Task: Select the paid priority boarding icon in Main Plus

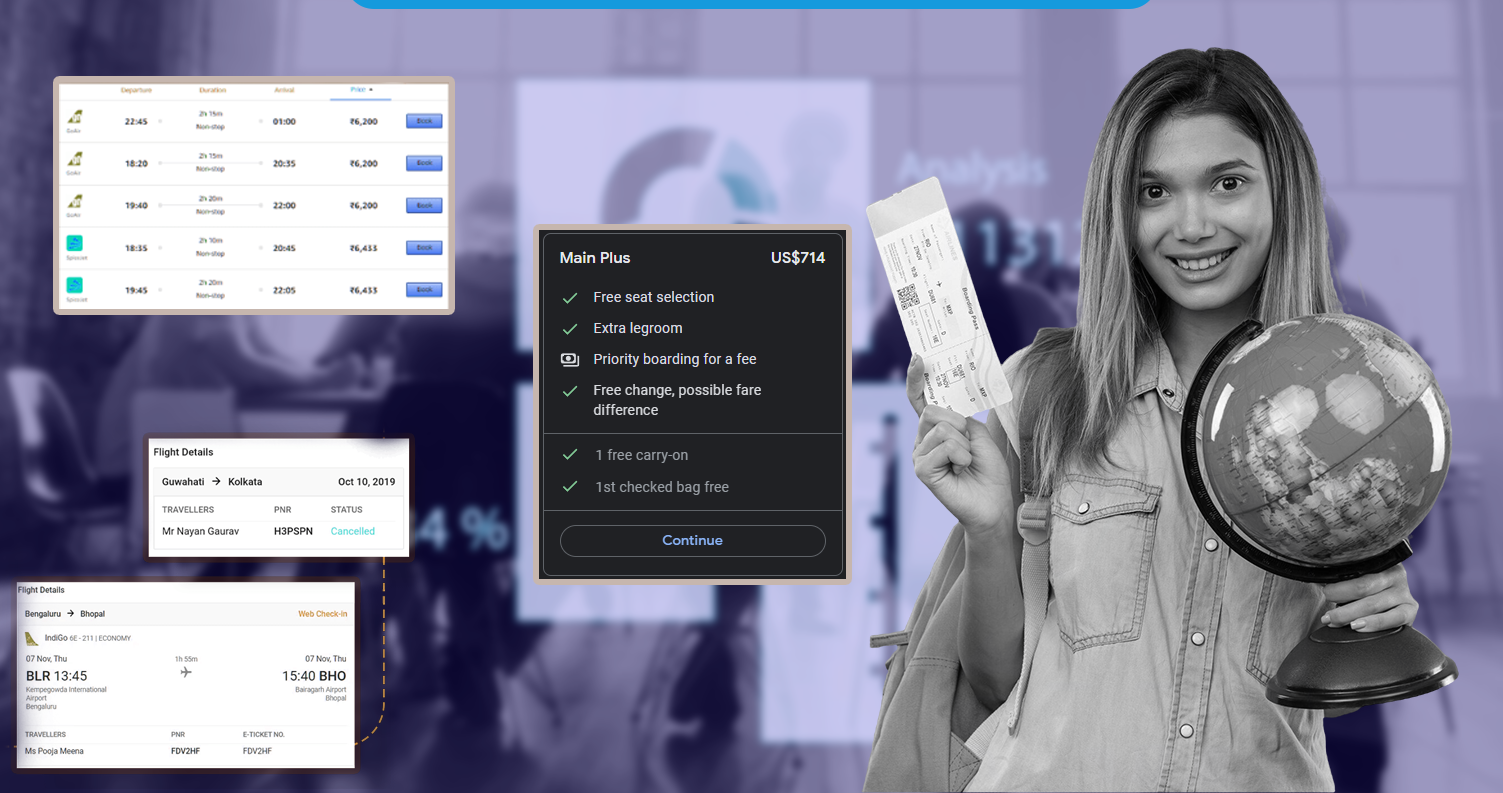Action: pos(570,358)
